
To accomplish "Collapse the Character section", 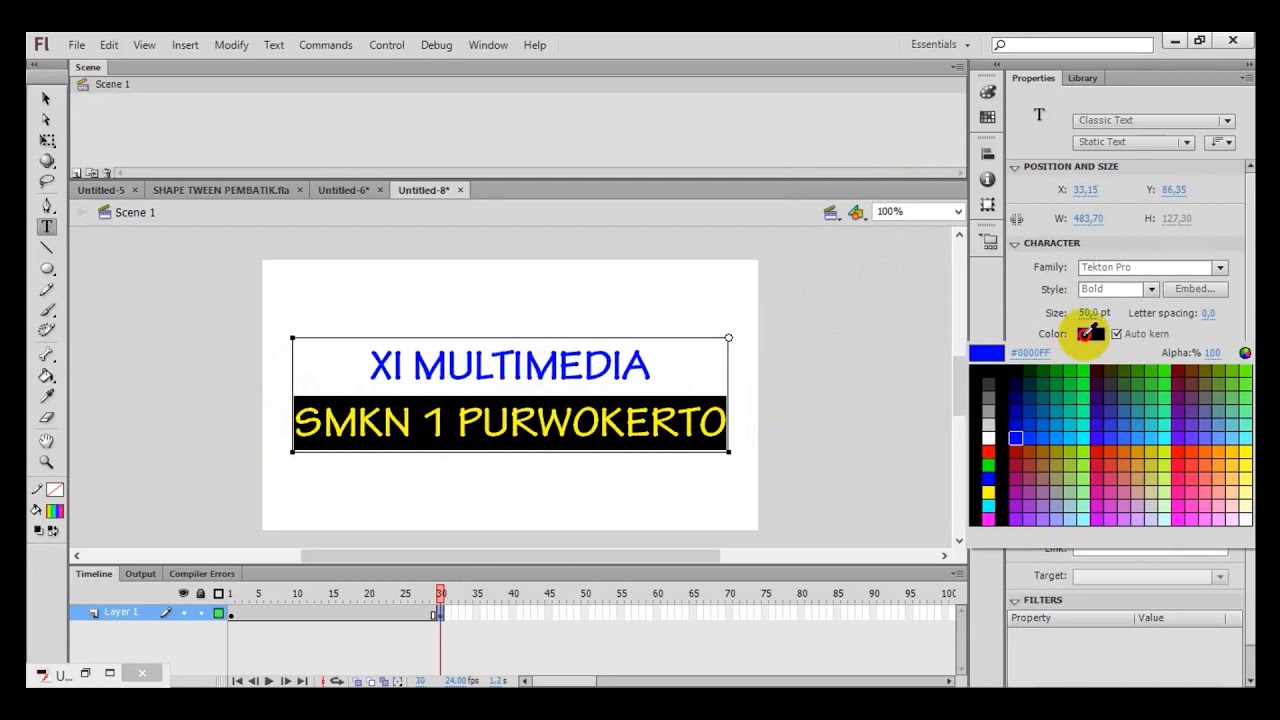I will tap(1014, 243).
